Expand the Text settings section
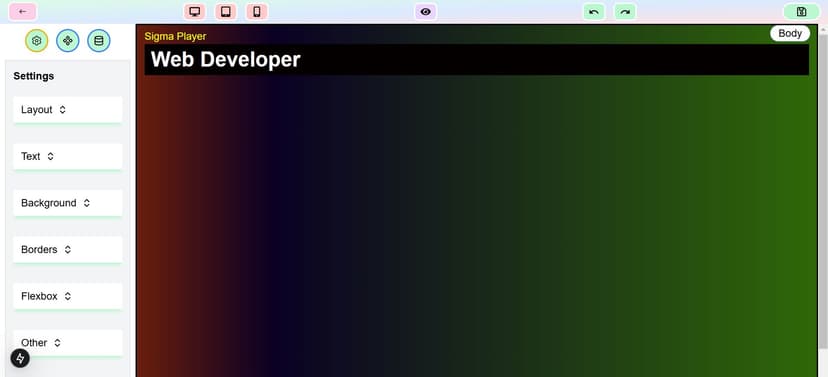Screen dimensions: 828x377 click(x=68, y=156)
